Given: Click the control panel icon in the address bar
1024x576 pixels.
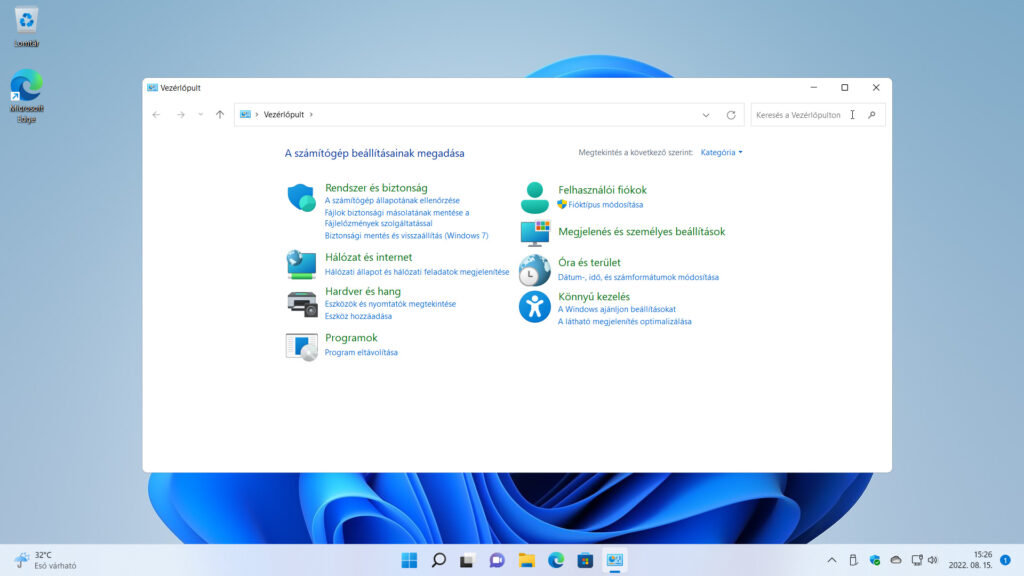Looking at the screenshot, I should [x=246, y=114].
